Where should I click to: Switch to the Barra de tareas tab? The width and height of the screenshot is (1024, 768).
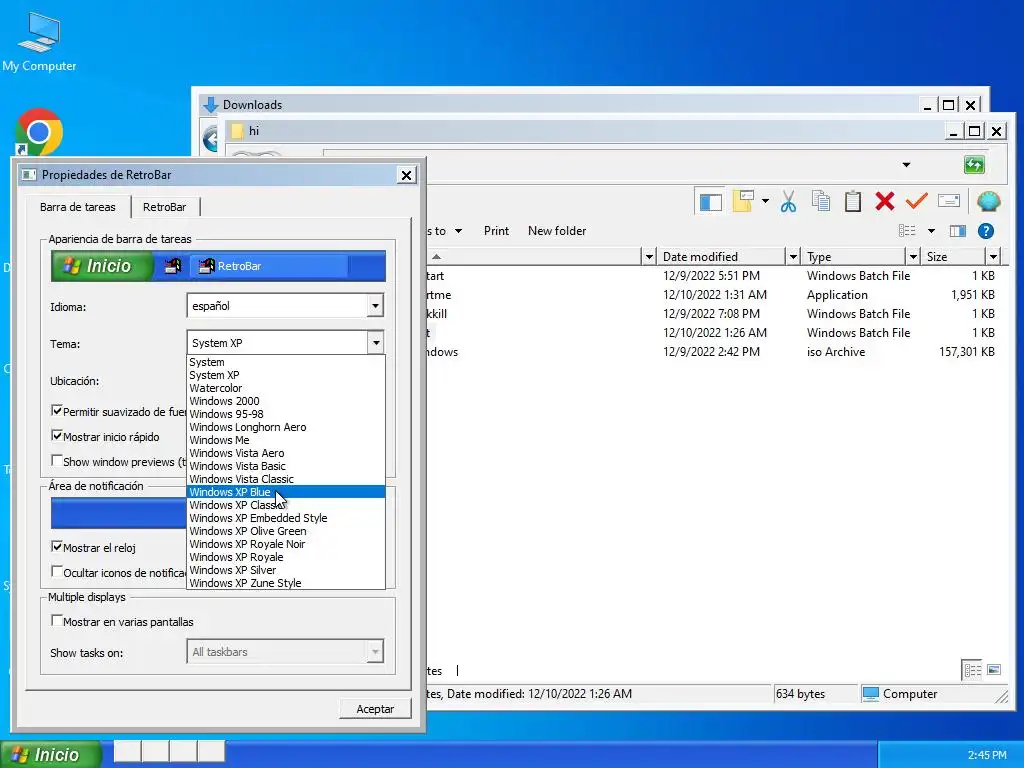78,207
